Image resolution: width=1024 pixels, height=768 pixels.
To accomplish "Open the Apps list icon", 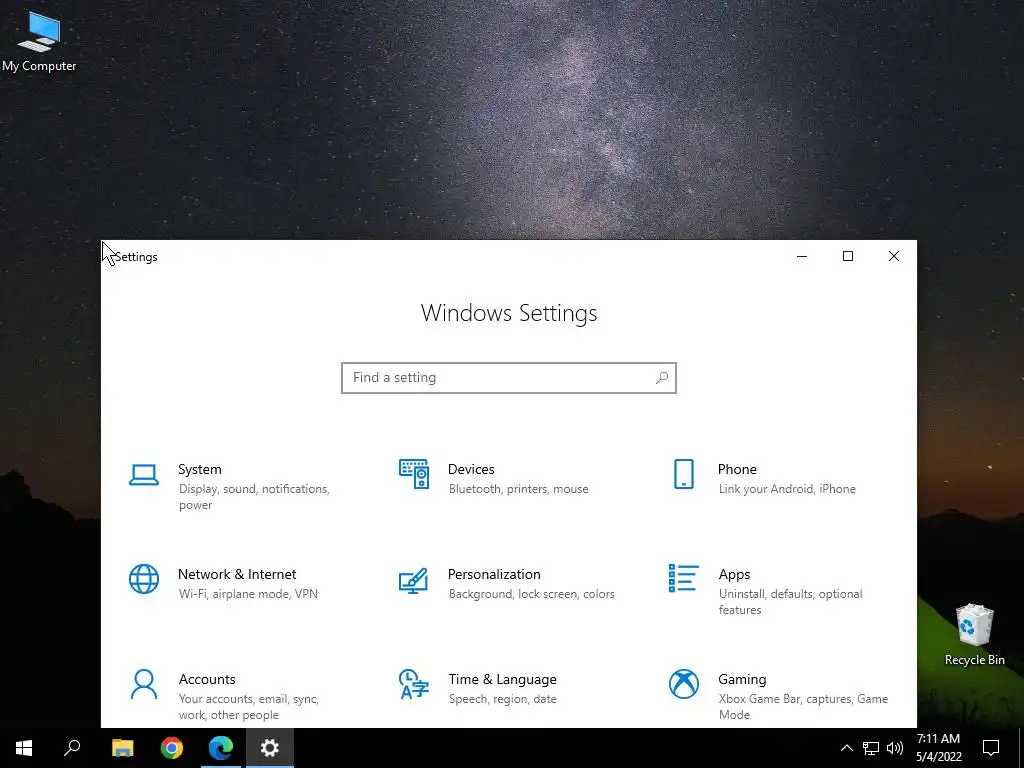I will click(684, 579).
